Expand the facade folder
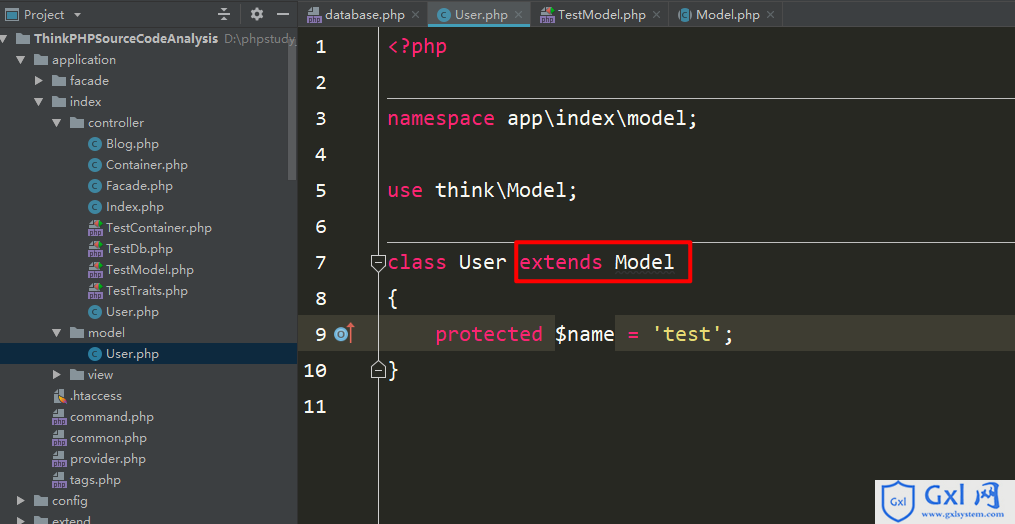Viewport: 1015px width, 524px height. [x=39, y=81]
